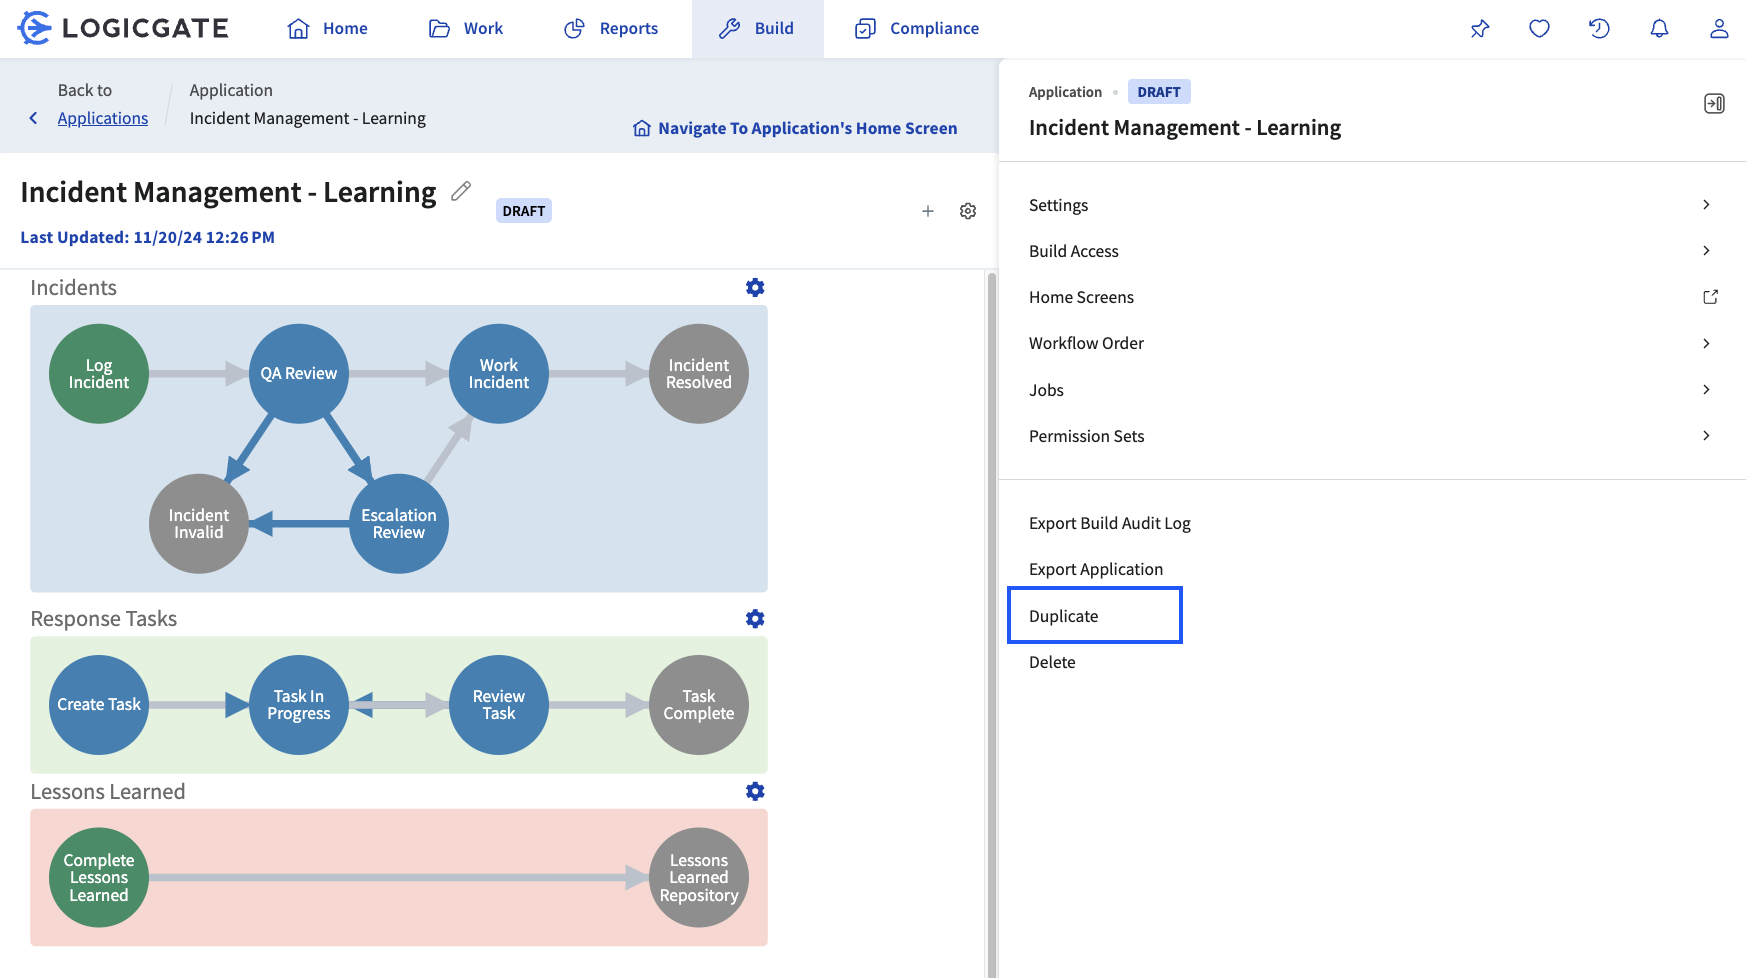
Task: Click Duplicate to copy the application
Action: coord(1064,616)
